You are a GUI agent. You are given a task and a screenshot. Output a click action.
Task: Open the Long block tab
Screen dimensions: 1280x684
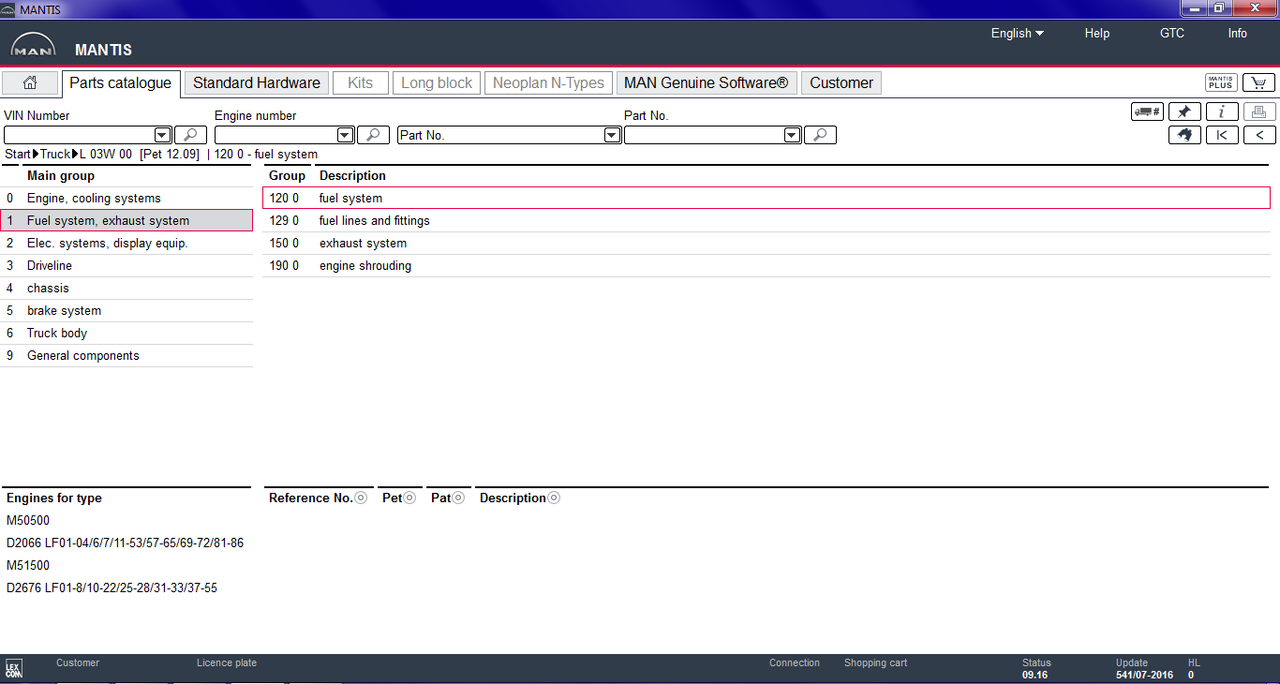tap(437, 83)
